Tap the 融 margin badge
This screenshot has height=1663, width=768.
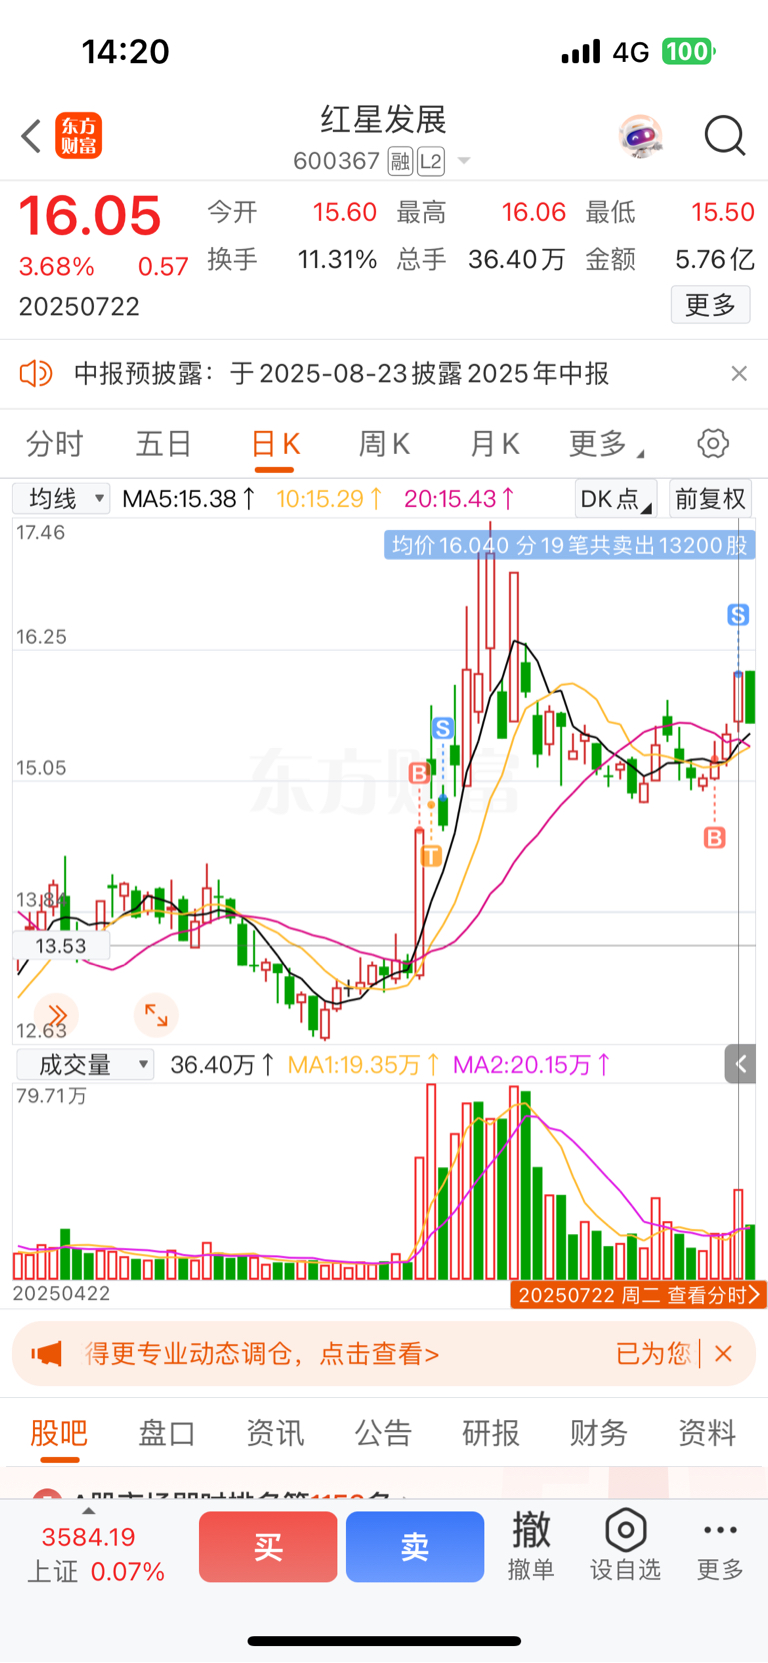pyautogui.click(x=400, y=161)
